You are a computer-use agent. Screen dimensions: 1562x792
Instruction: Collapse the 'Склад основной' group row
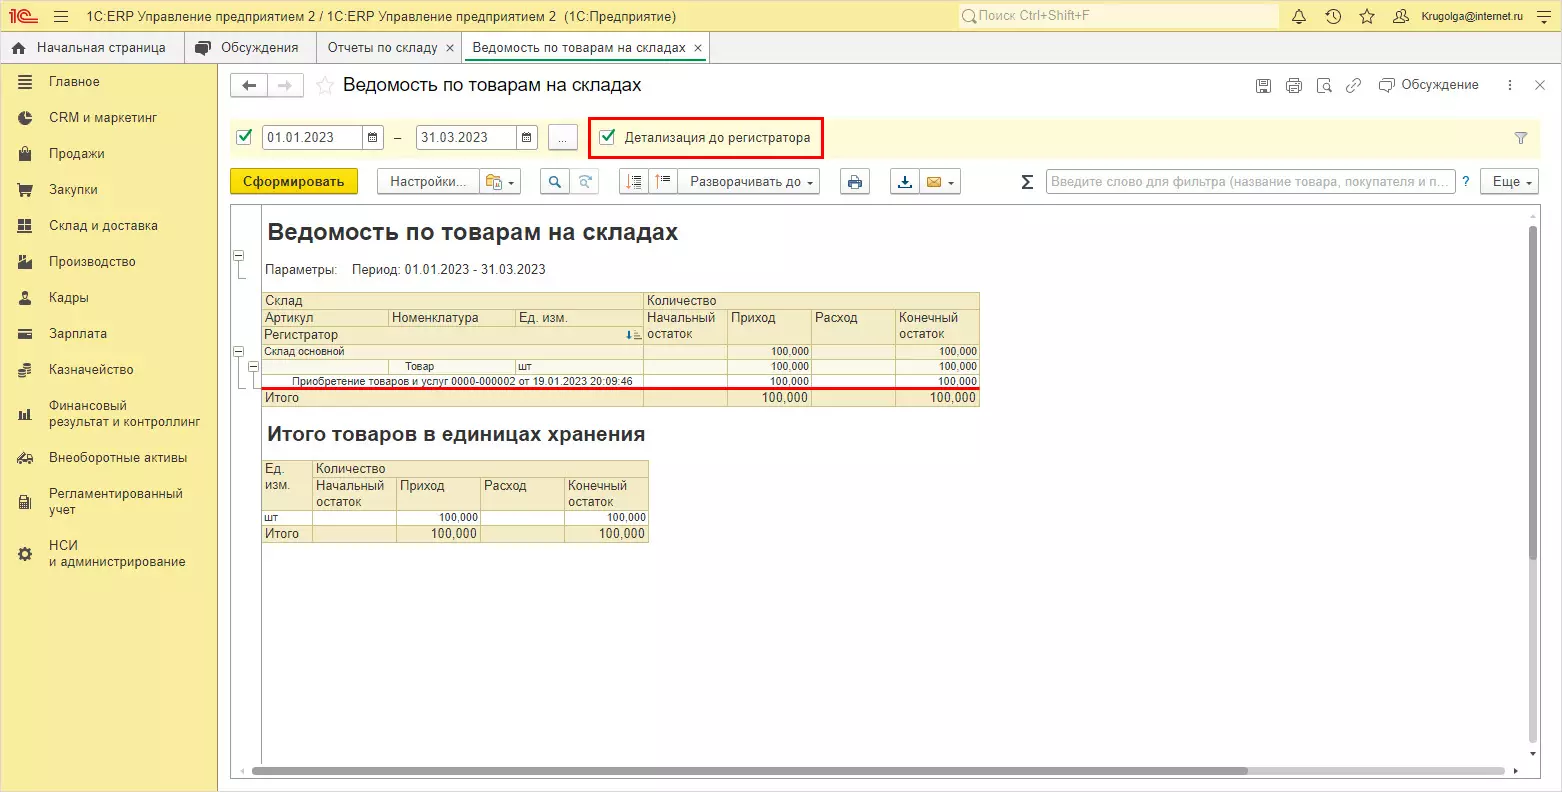coord(238,352)
